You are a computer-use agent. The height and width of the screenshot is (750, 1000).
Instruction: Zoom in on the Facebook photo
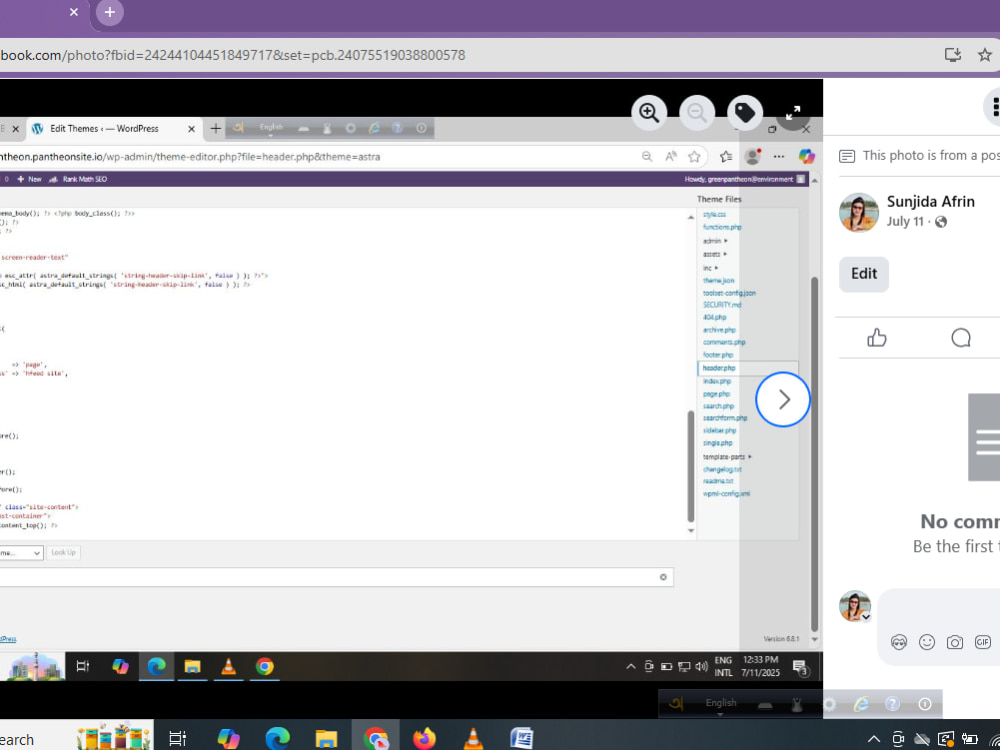(x=649, y=113)
